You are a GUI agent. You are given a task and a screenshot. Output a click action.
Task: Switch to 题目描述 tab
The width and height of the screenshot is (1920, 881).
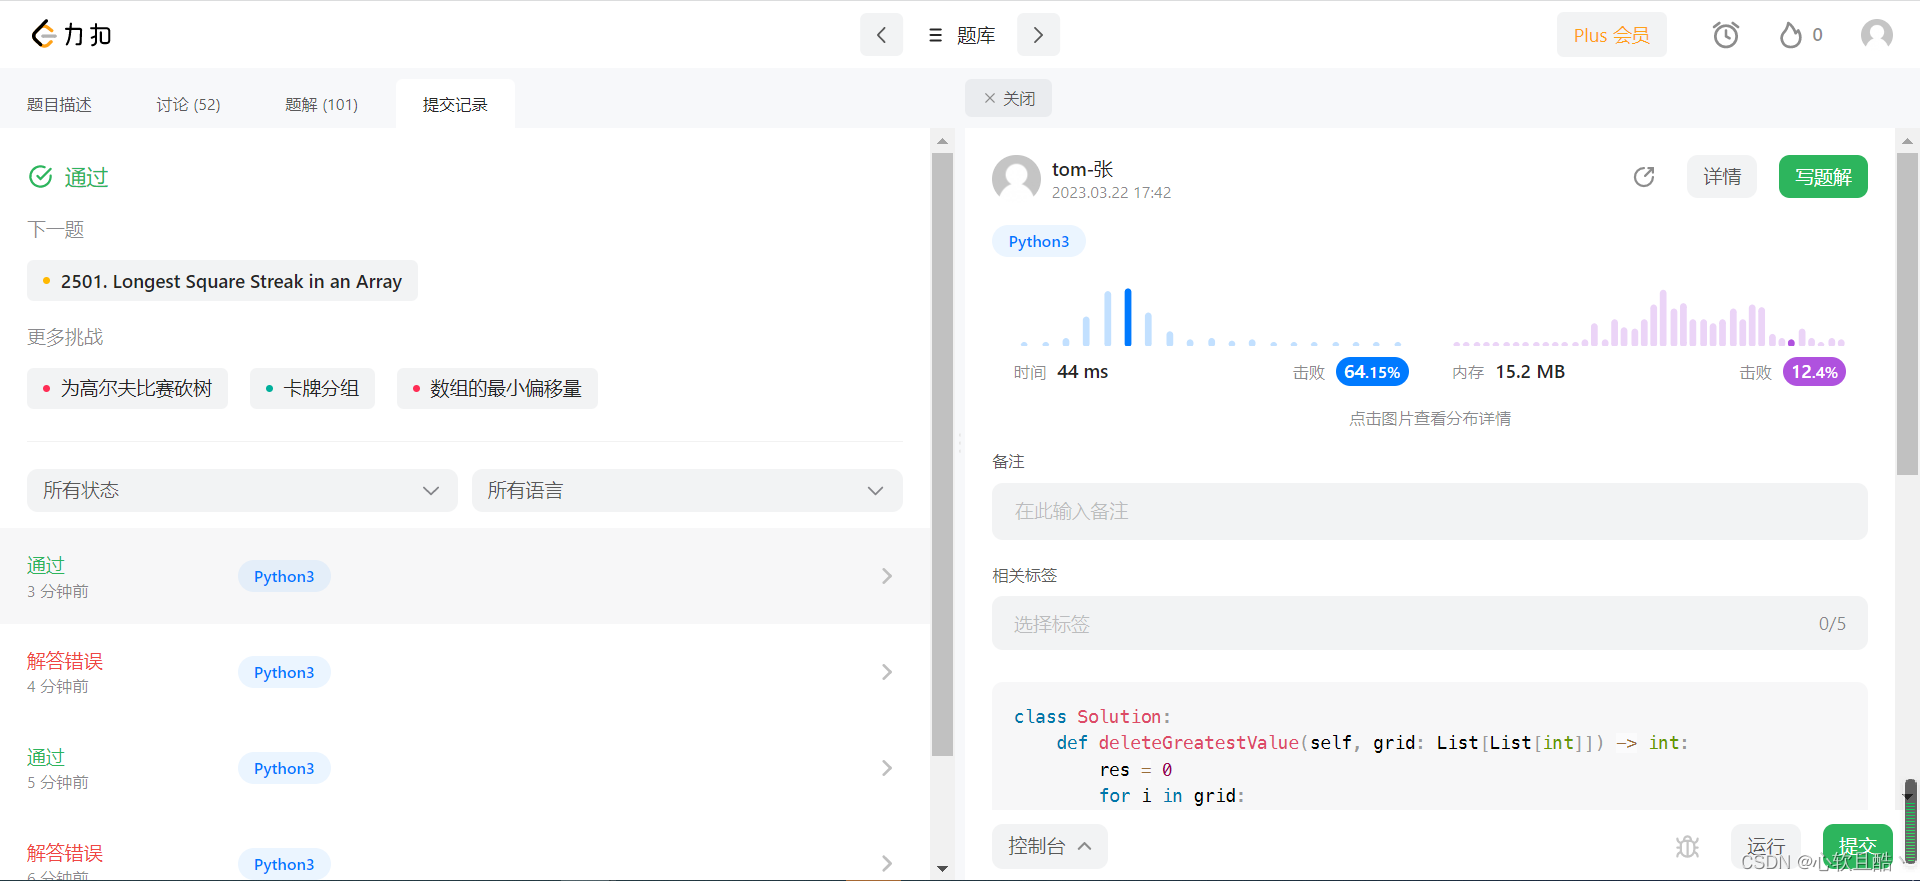click(59, 104)
